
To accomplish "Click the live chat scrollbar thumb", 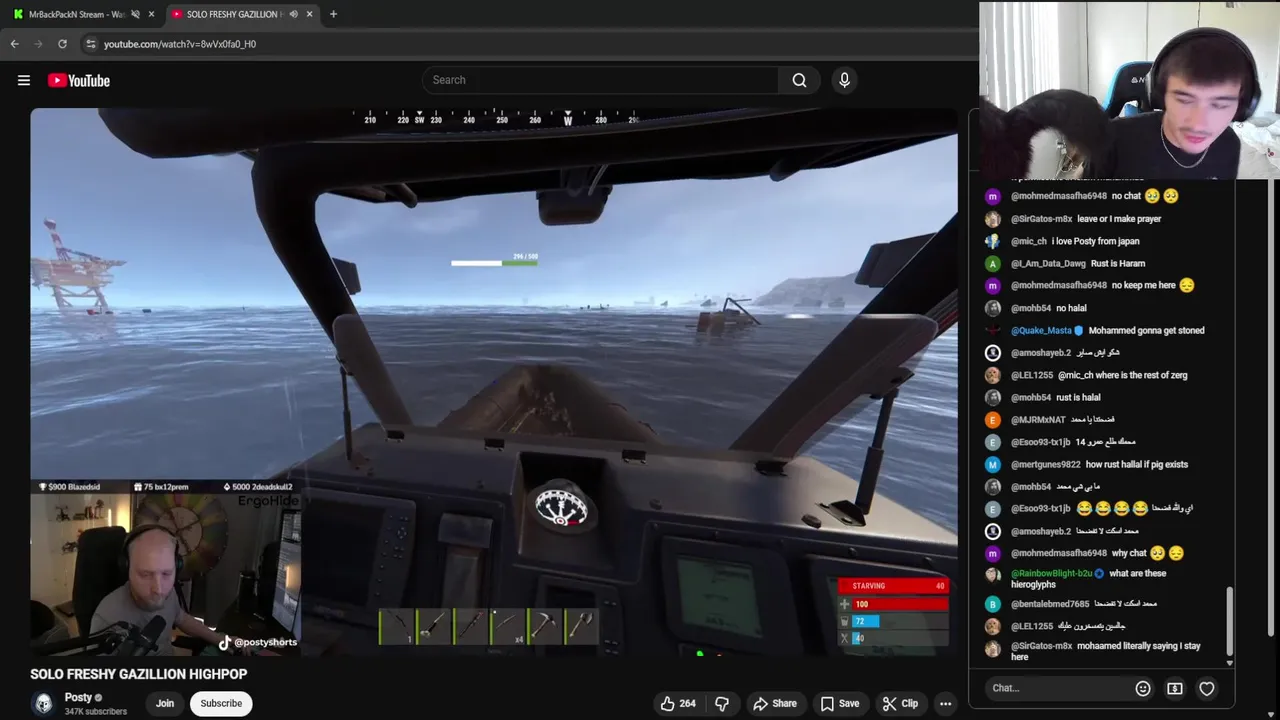I will point(1230,619).
